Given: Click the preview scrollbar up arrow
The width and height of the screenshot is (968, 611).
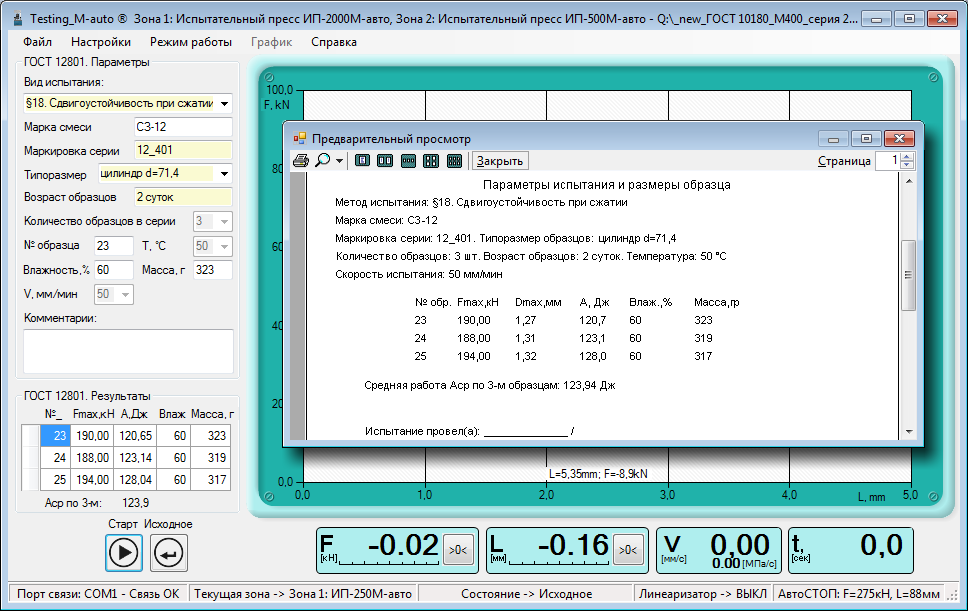Looking at the screenshot, I should coord(908,181).
